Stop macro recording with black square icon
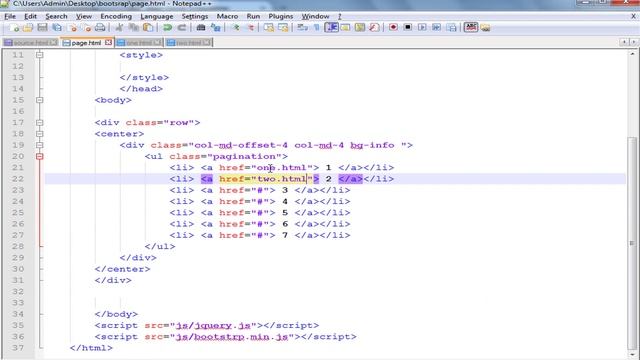 coord(407,27)
